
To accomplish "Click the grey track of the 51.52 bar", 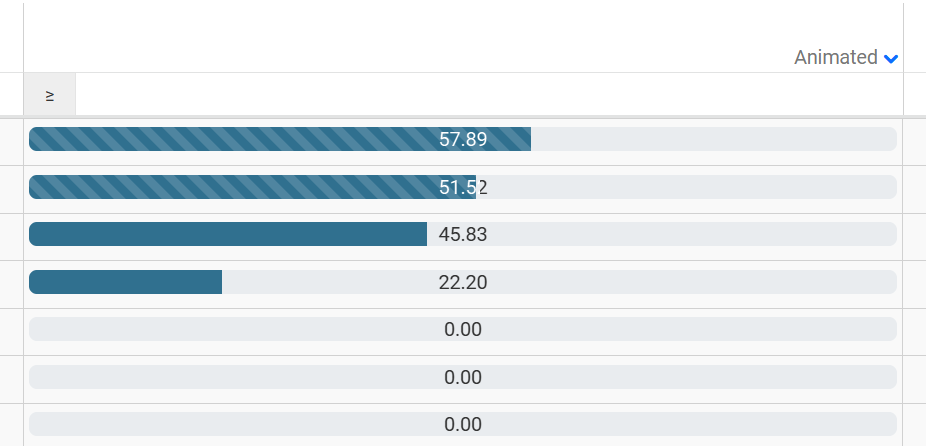I will point(690,187).
